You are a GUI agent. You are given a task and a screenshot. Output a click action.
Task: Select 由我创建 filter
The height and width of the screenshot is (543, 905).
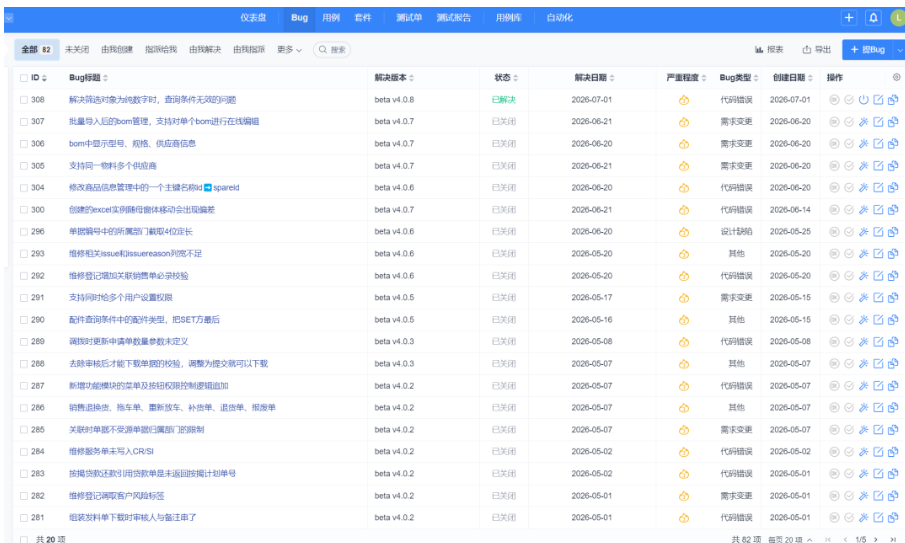(x=117, y=50)
